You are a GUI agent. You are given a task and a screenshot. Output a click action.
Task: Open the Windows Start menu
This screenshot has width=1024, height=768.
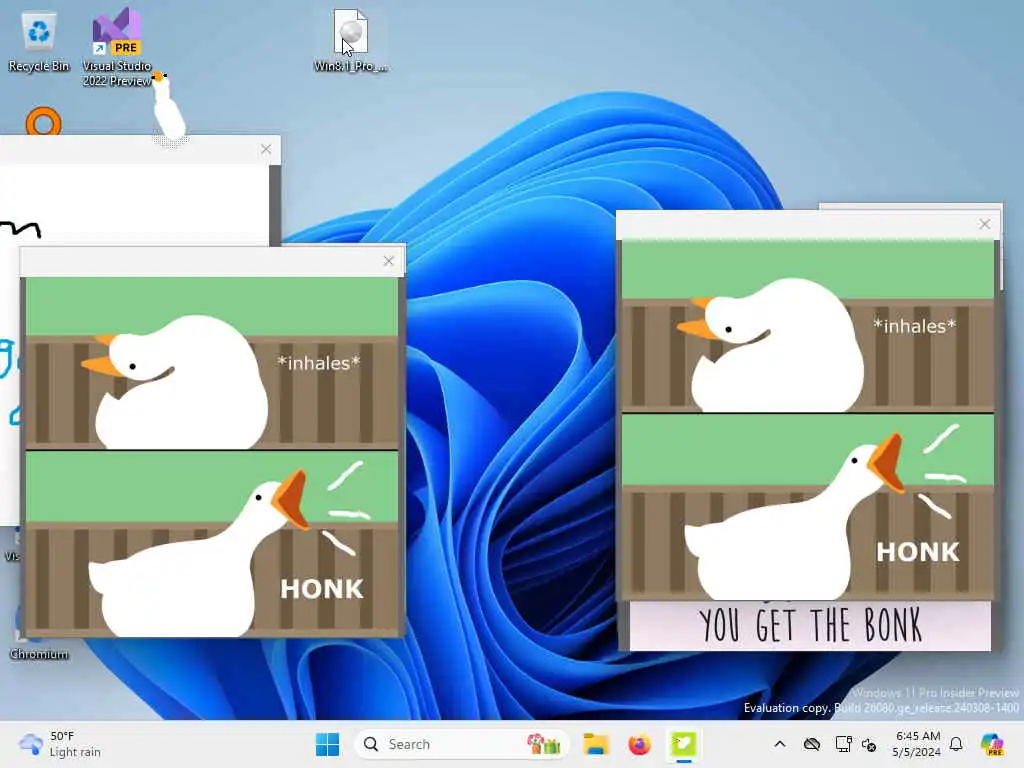(327, 744)
